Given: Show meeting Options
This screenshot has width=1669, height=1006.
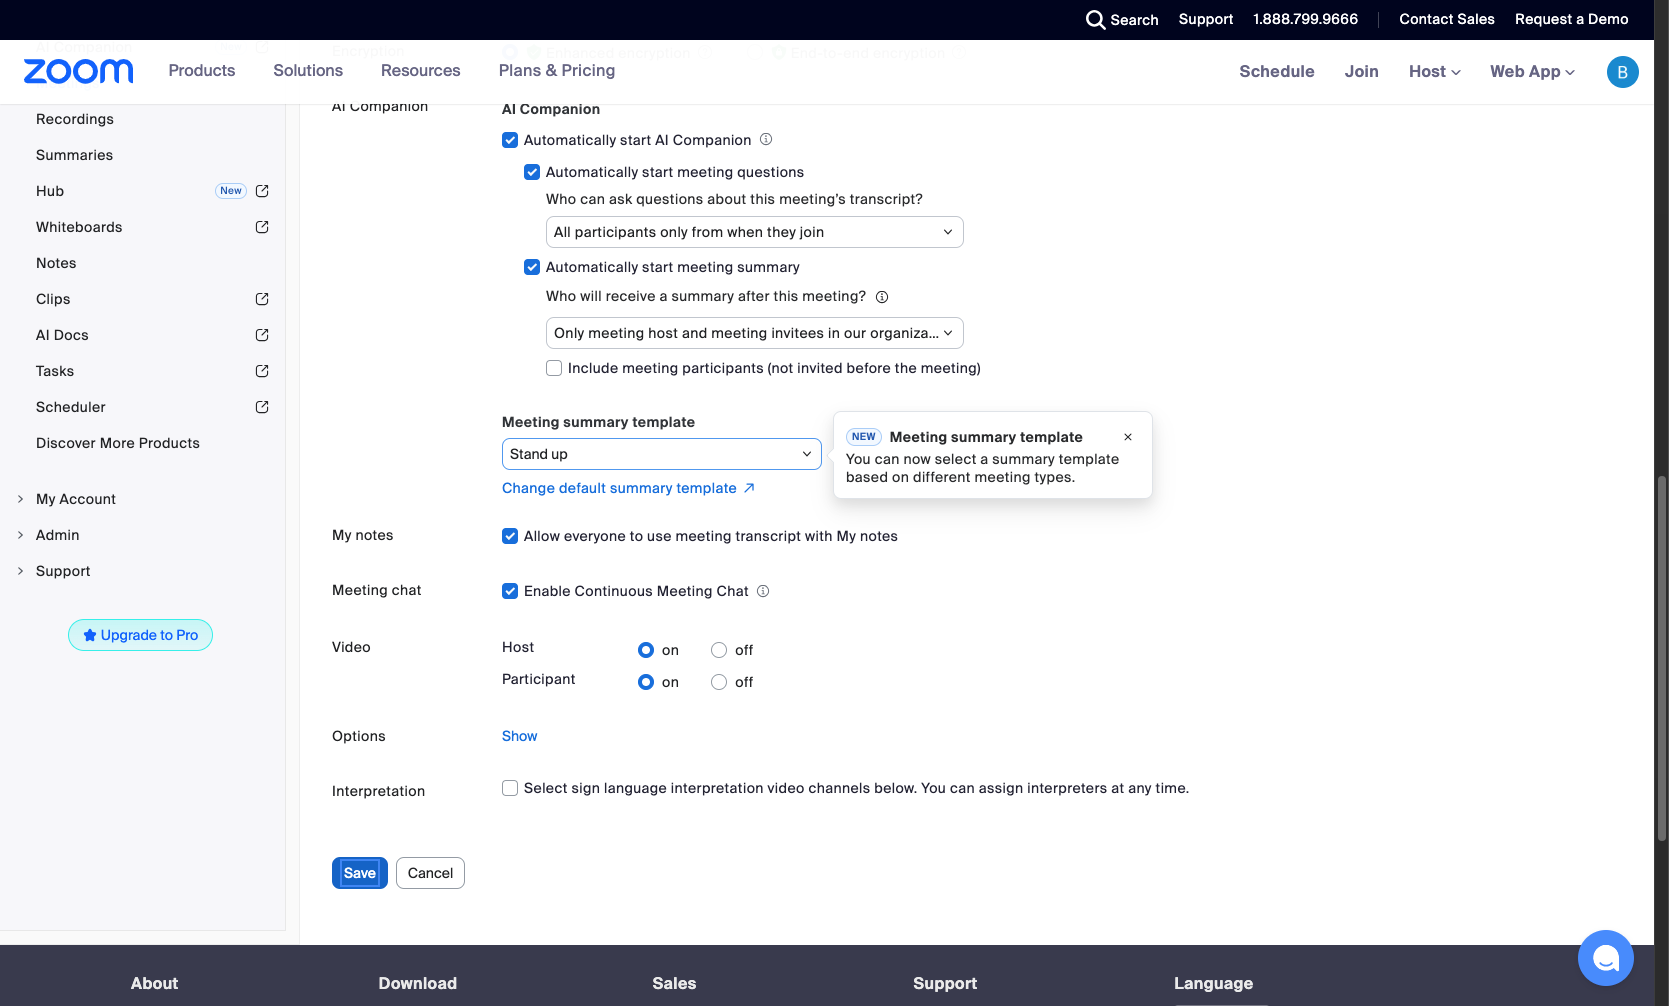Looking at the screenshot, I should pyautogui.click(x=520, y=736).
